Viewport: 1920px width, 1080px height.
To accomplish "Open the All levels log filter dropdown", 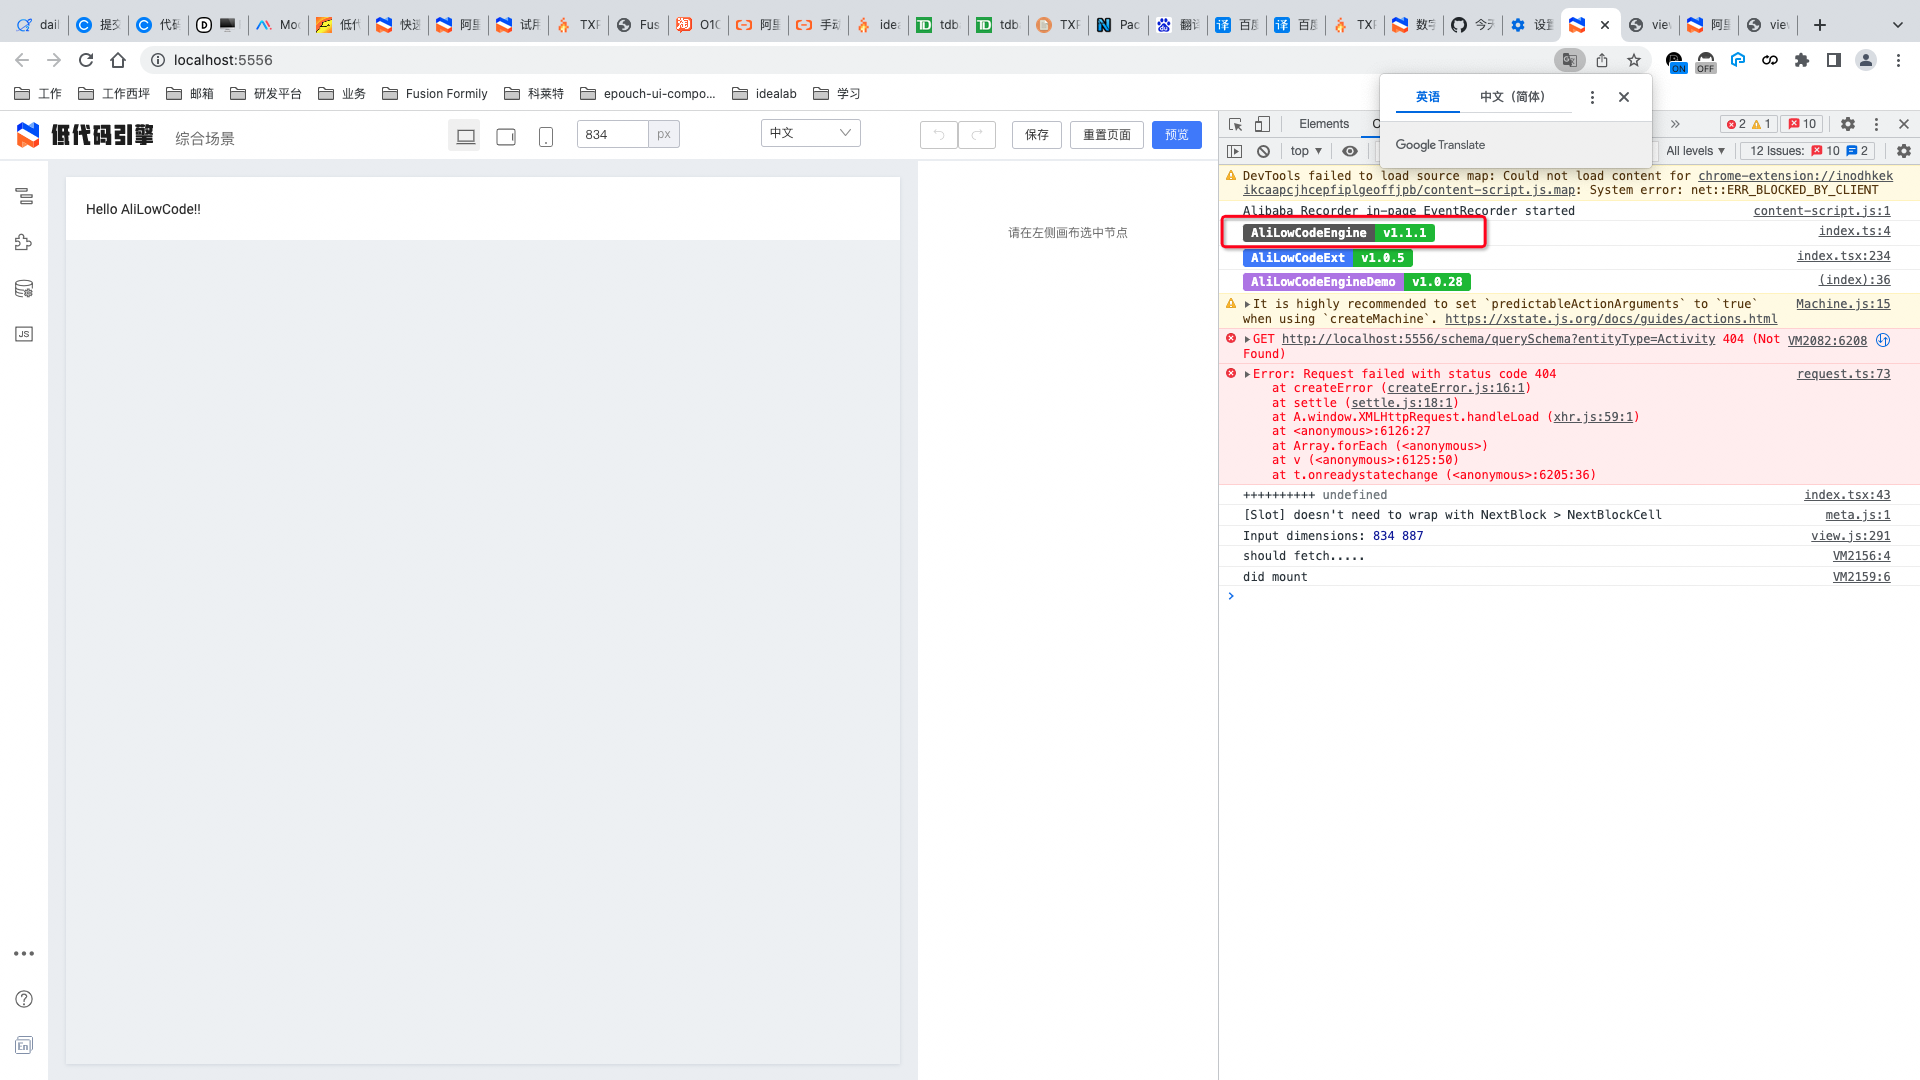I will click(1694, 151).
